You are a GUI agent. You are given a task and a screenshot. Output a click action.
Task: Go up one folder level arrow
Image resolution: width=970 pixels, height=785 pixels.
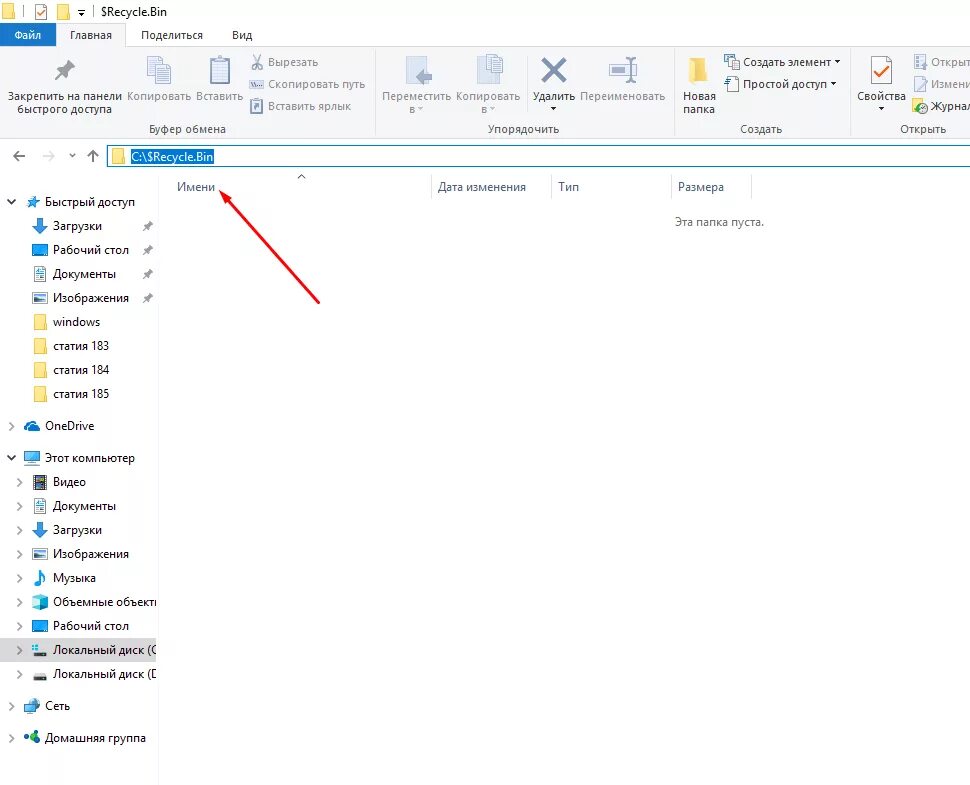(x=93, y=156)
